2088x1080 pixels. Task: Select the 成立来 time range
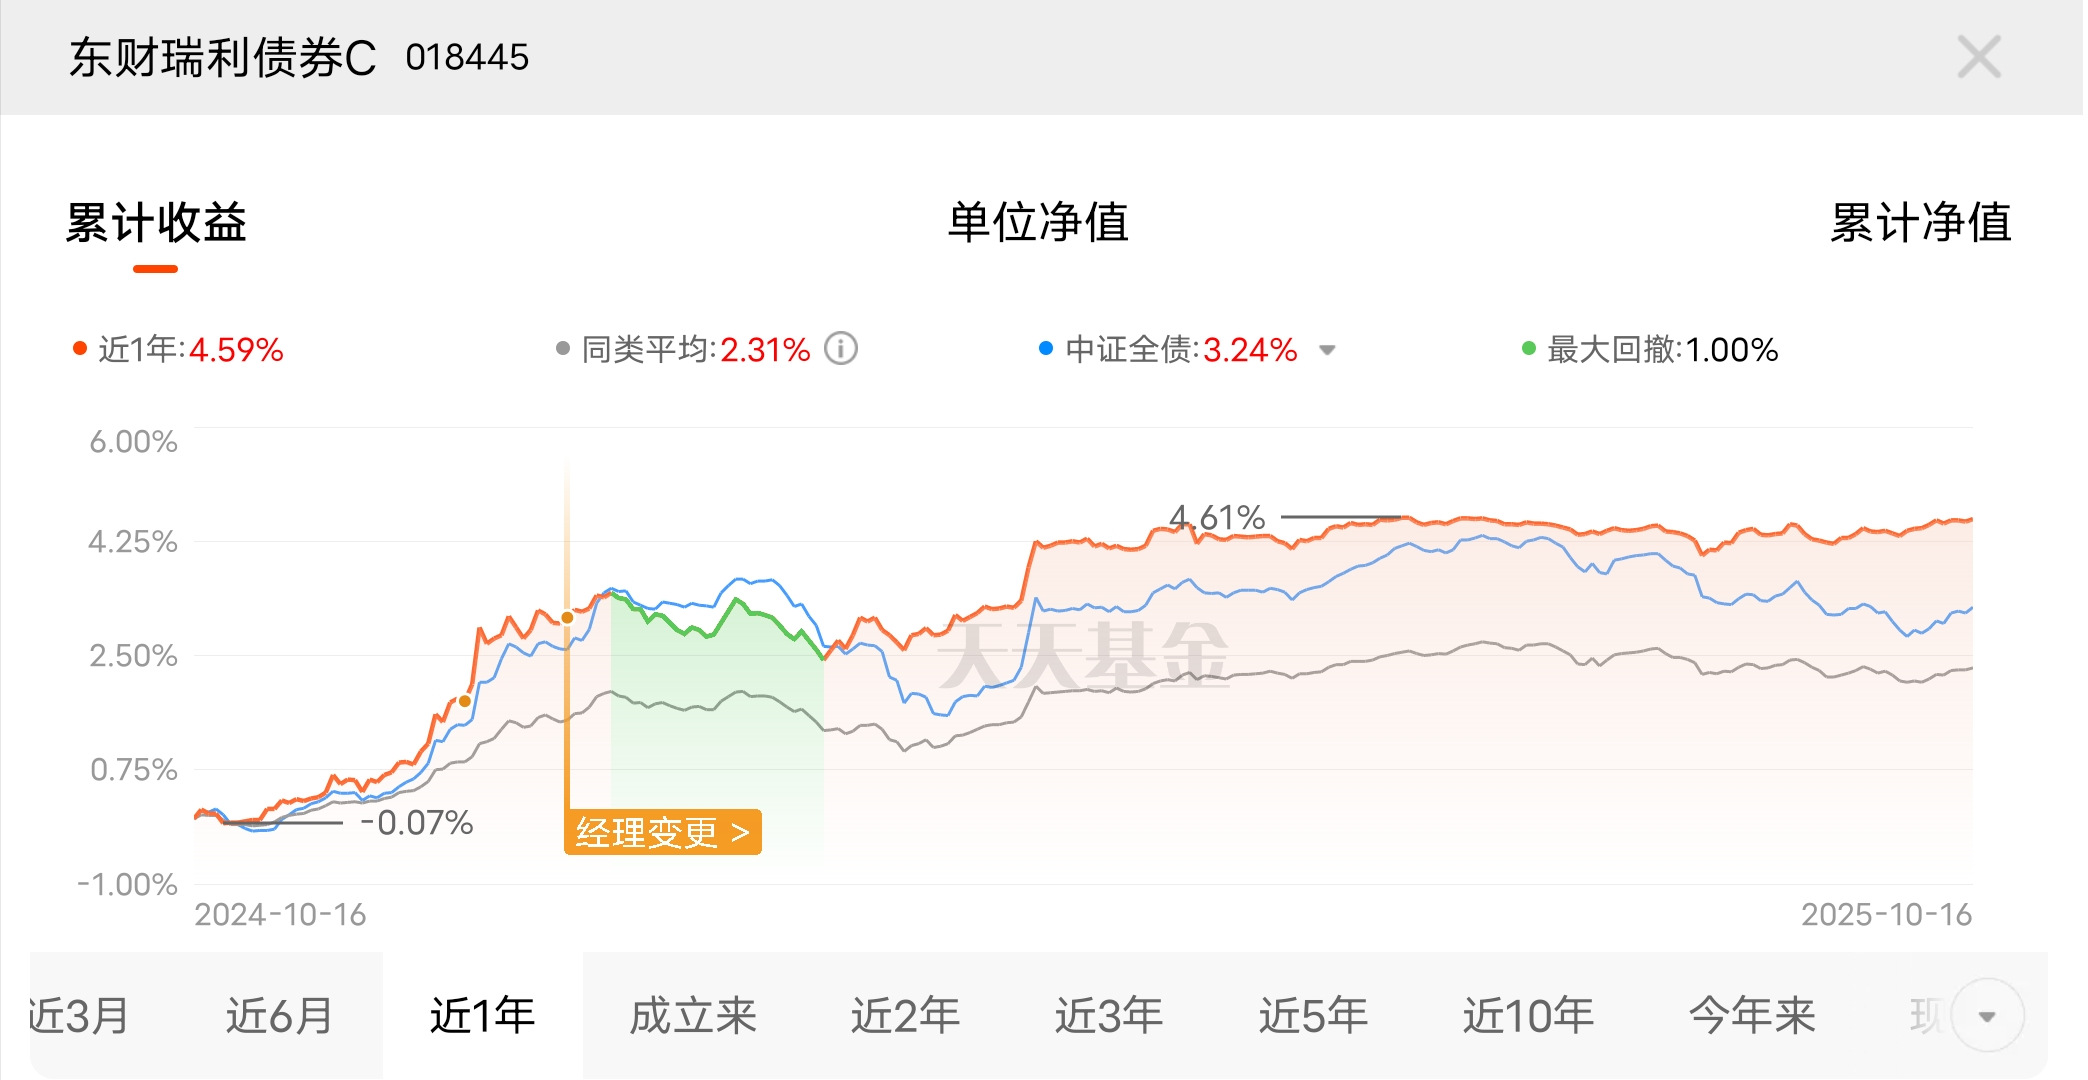tap(692, 1016)
